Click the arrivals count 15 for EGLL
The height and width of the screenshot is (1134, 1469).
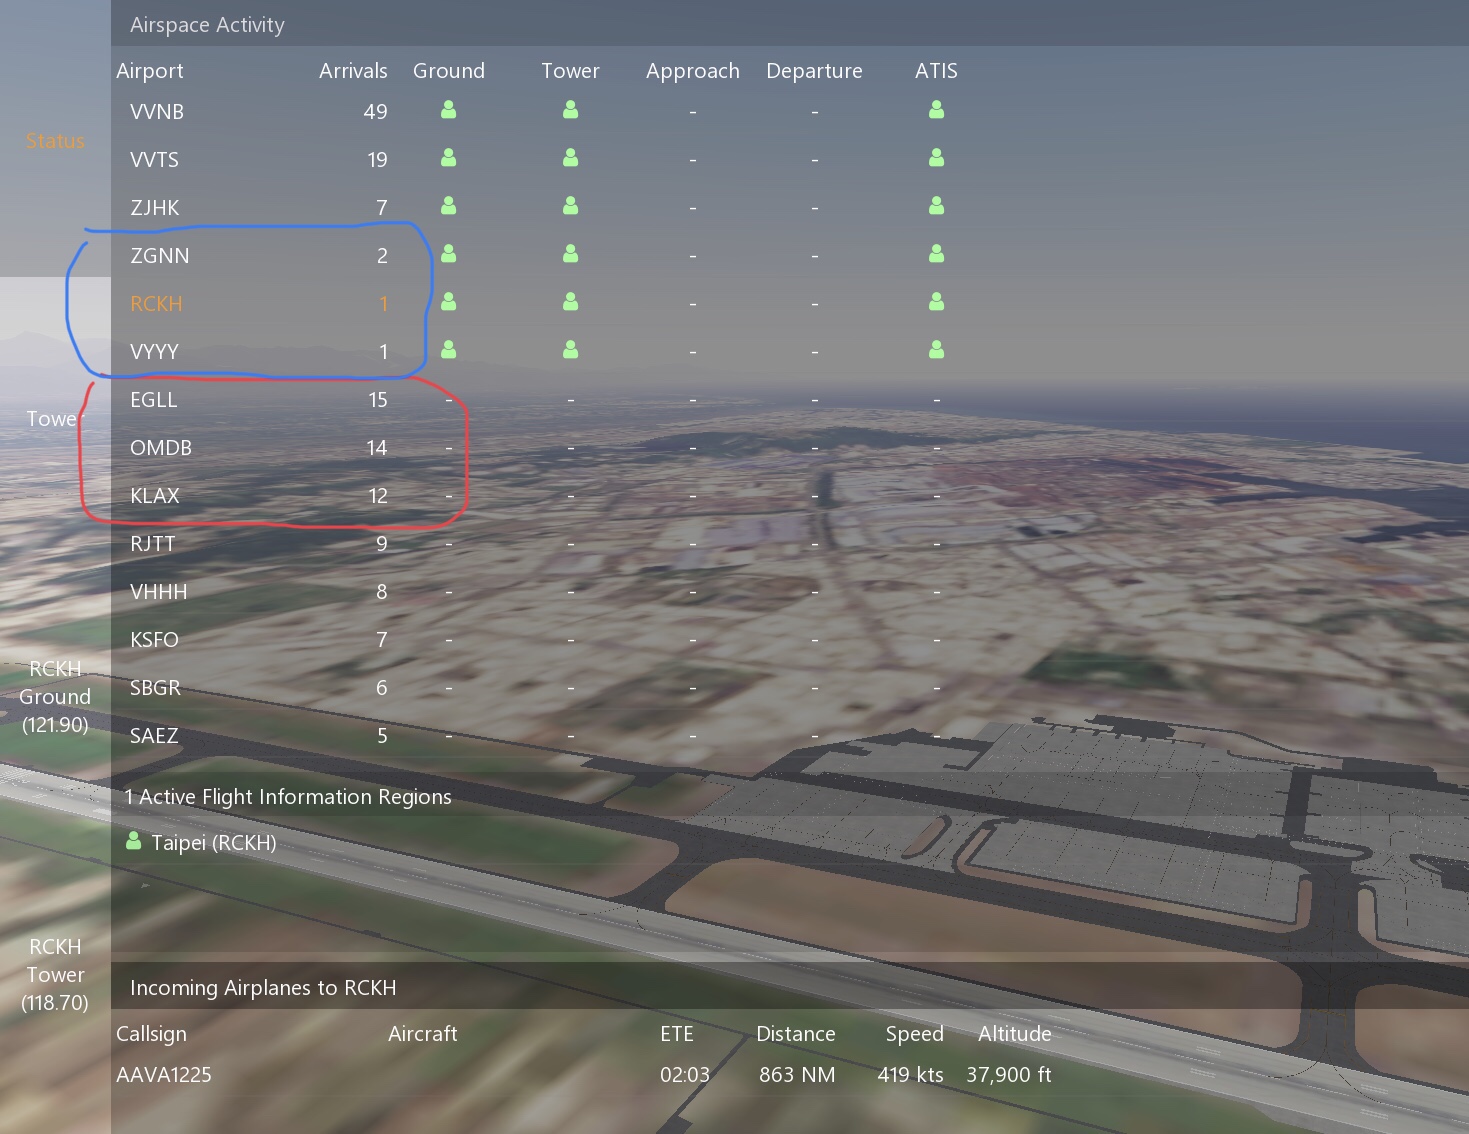point(377,400)
